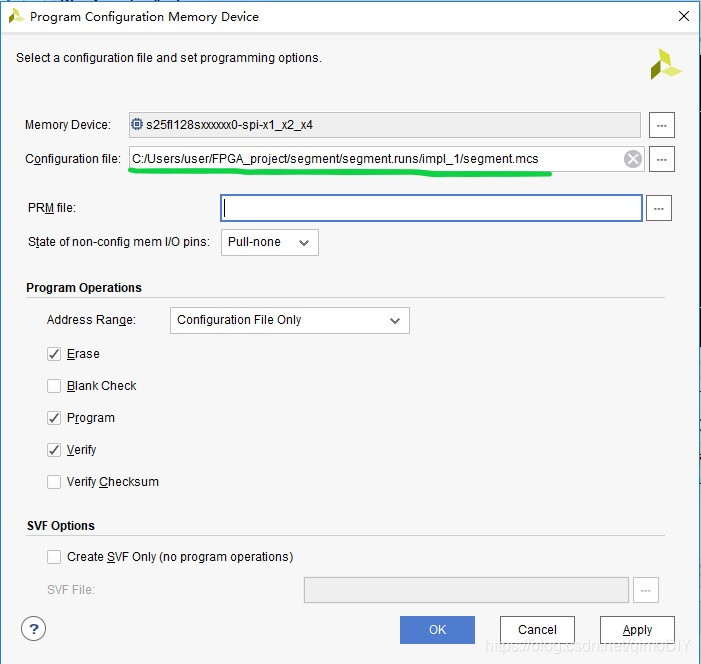This screenshot has height=664, width=701.
Task: Close the Program Configuration Memory Device dialog
Action: point(683,17)
